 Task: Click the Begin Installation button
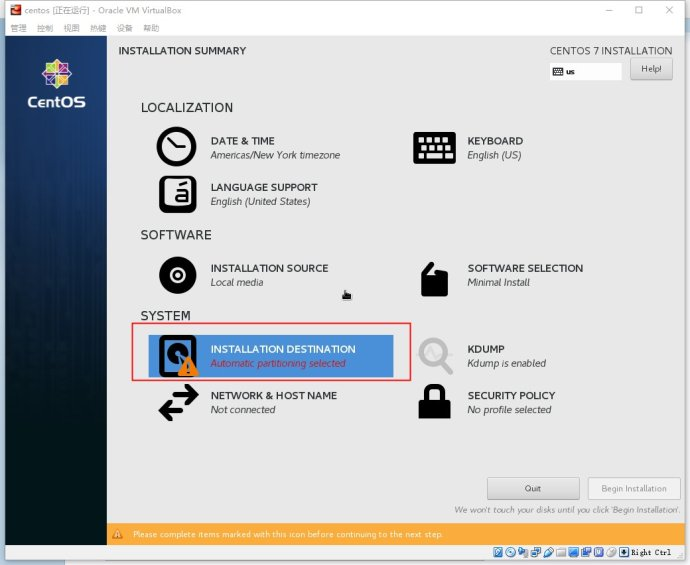tap(634, 488)
